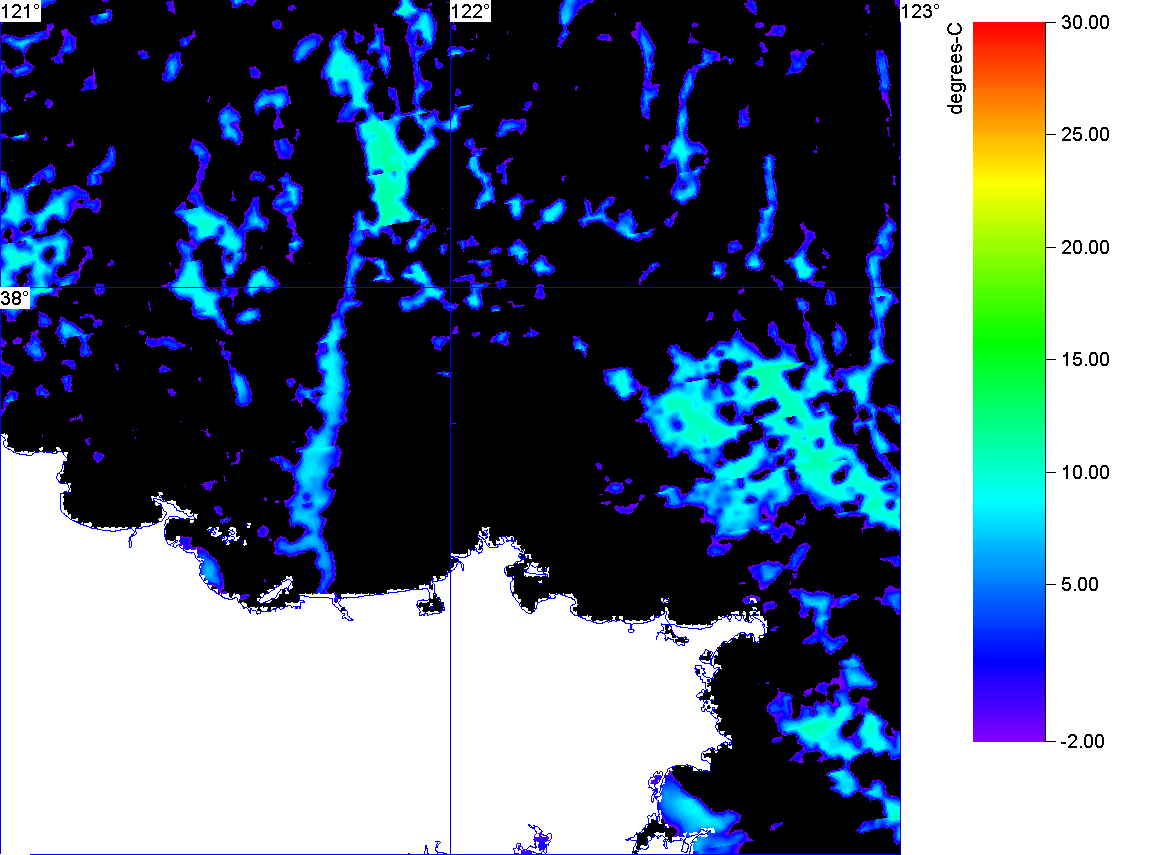The image size is (1166, 855).
Task: Click the -2.00 colorbar value
Action: tap(1082, 741)
